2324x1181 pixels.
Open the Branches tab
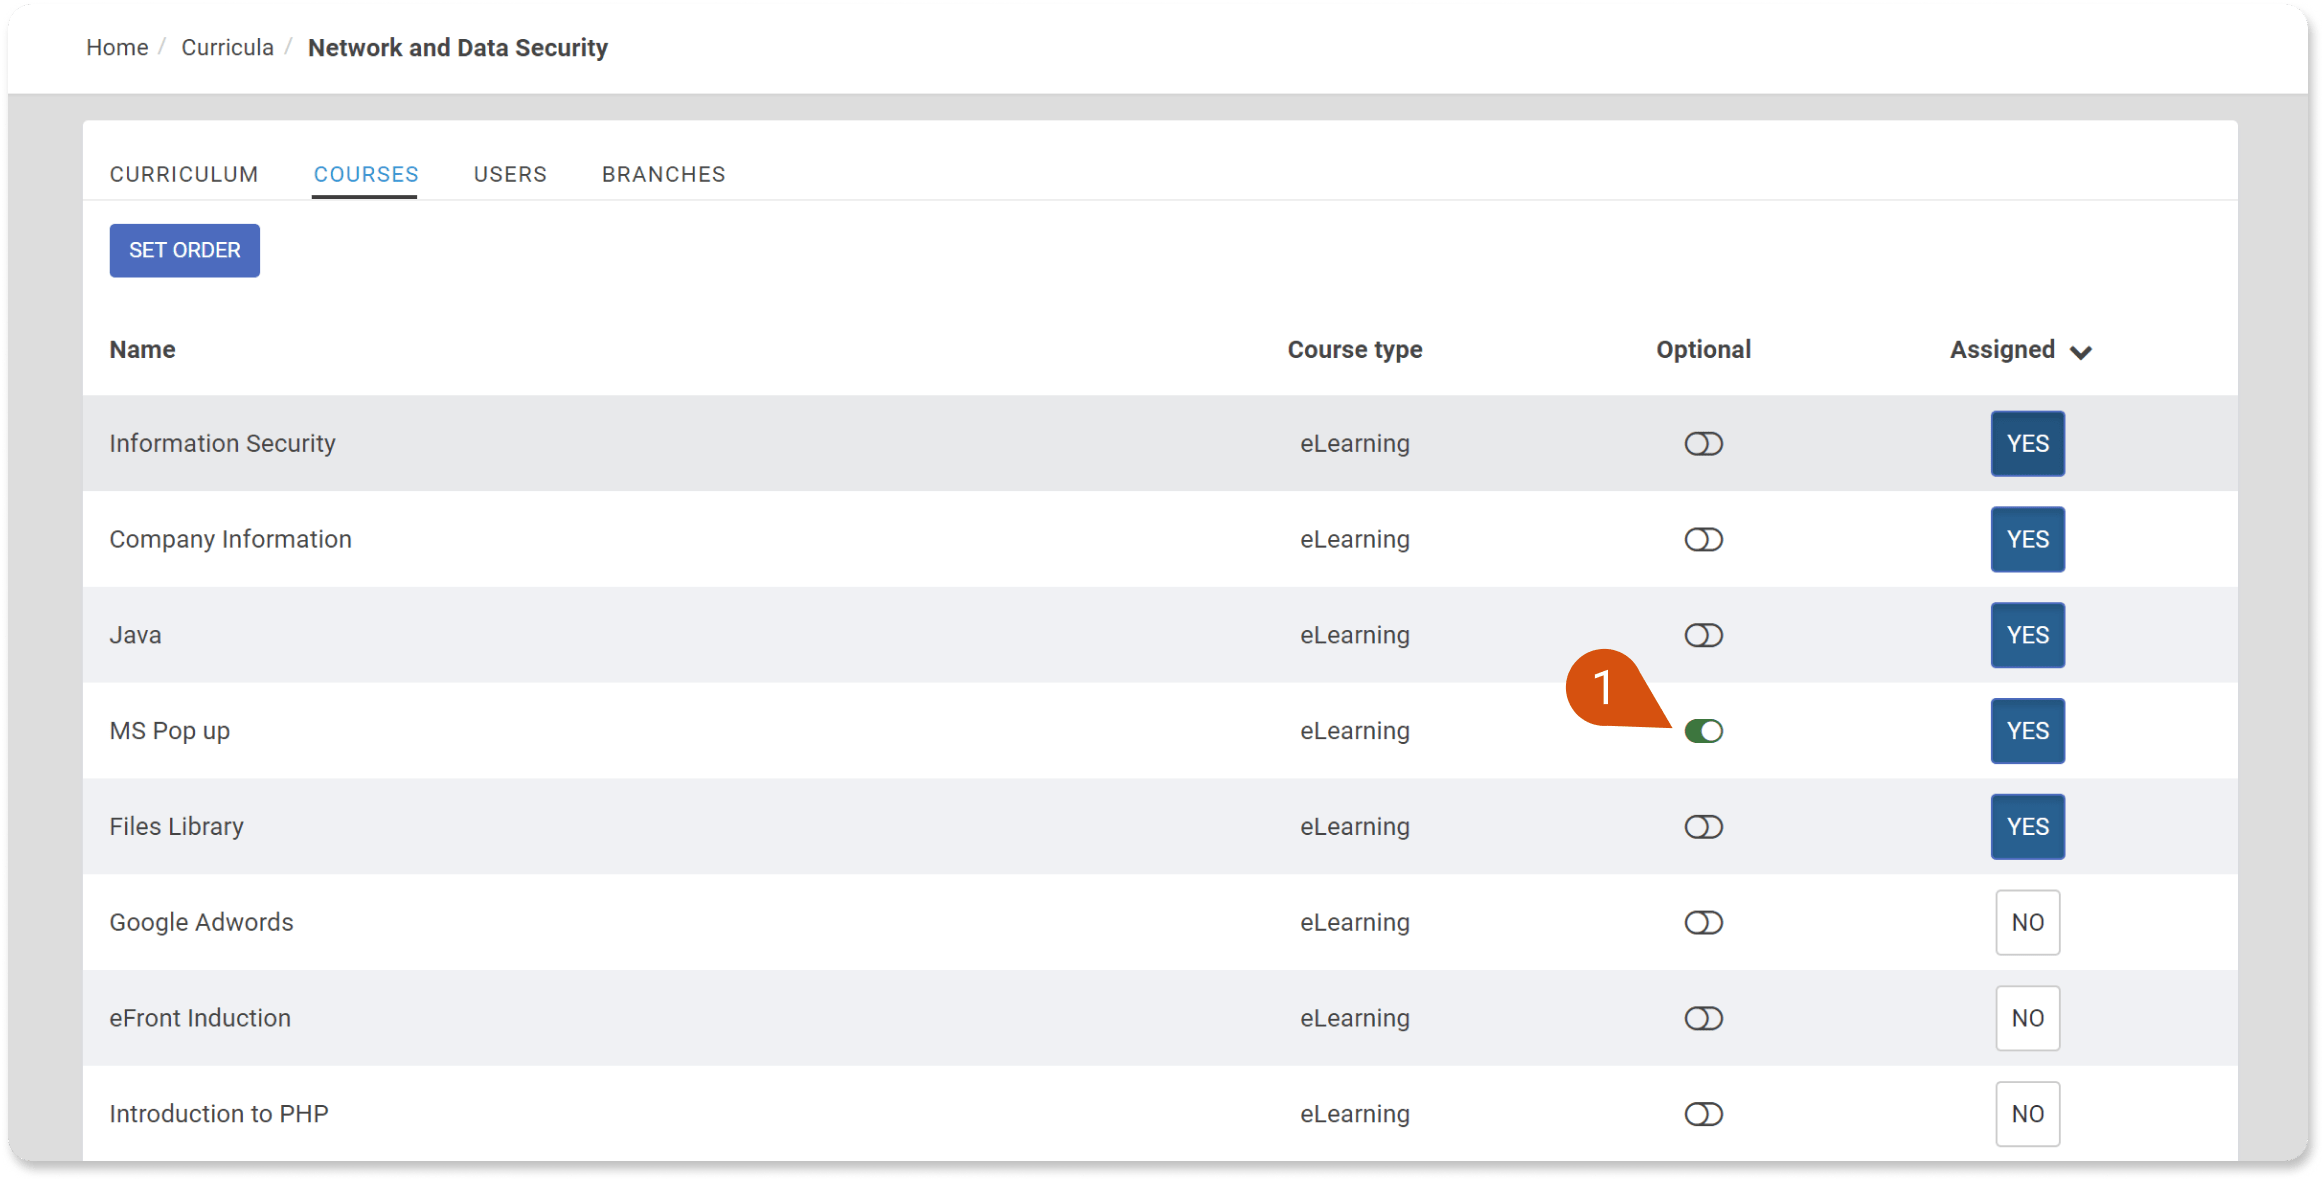663,174
